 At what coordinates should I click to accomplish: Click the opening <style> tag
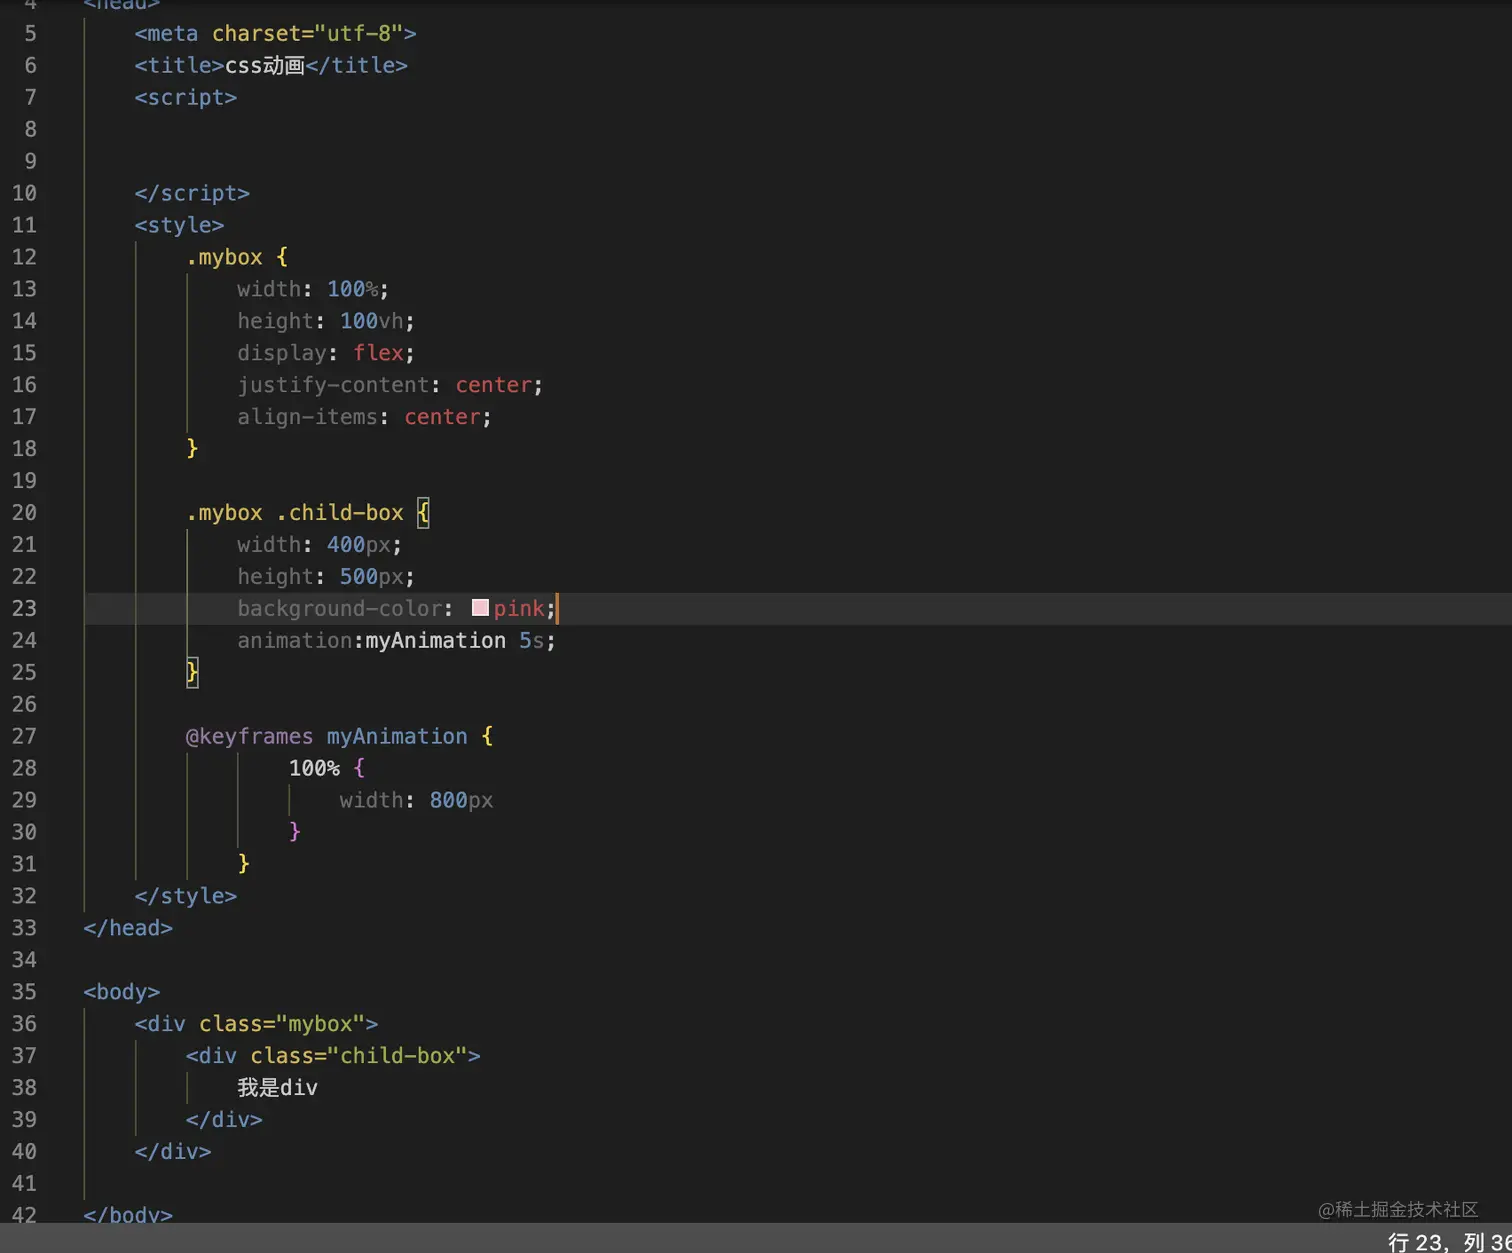pos(179,225)
